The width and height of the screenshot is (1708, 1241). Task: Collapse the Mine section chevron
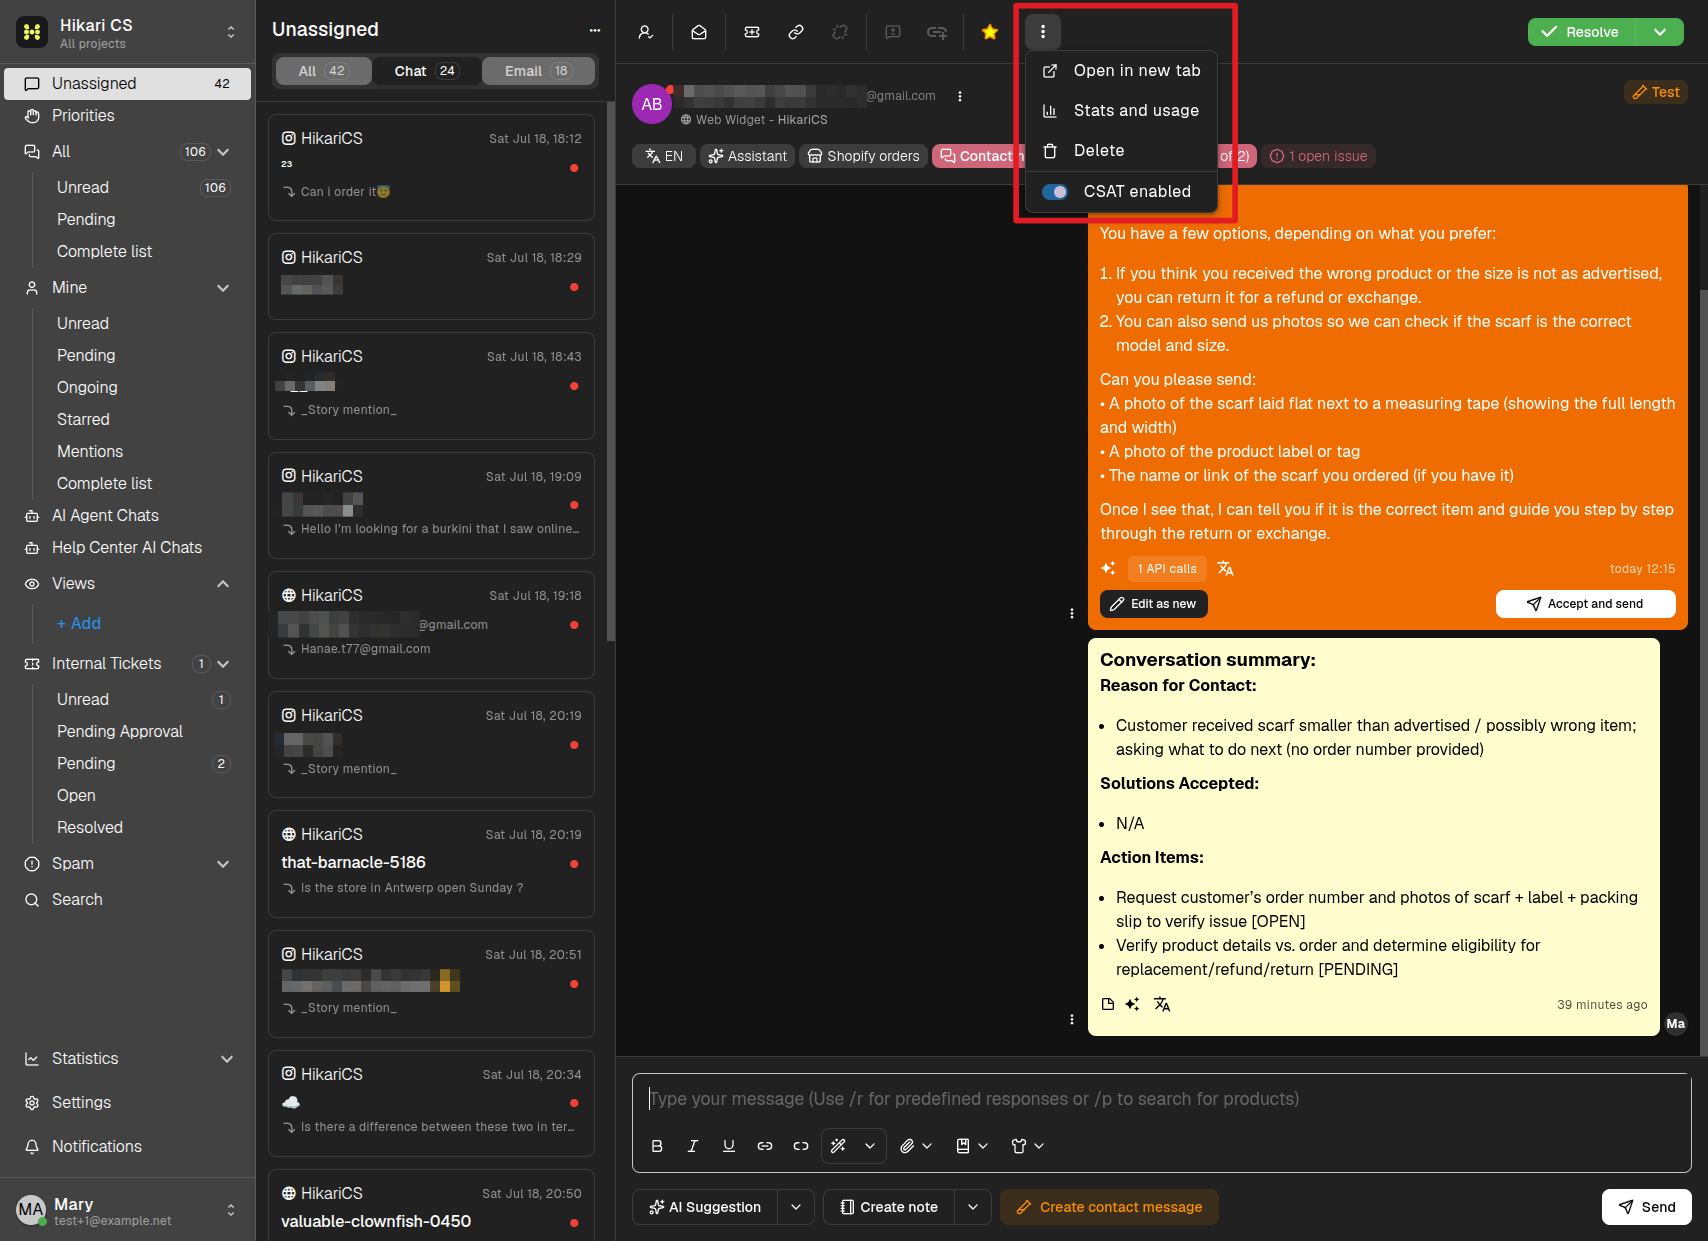coord(223,288)
